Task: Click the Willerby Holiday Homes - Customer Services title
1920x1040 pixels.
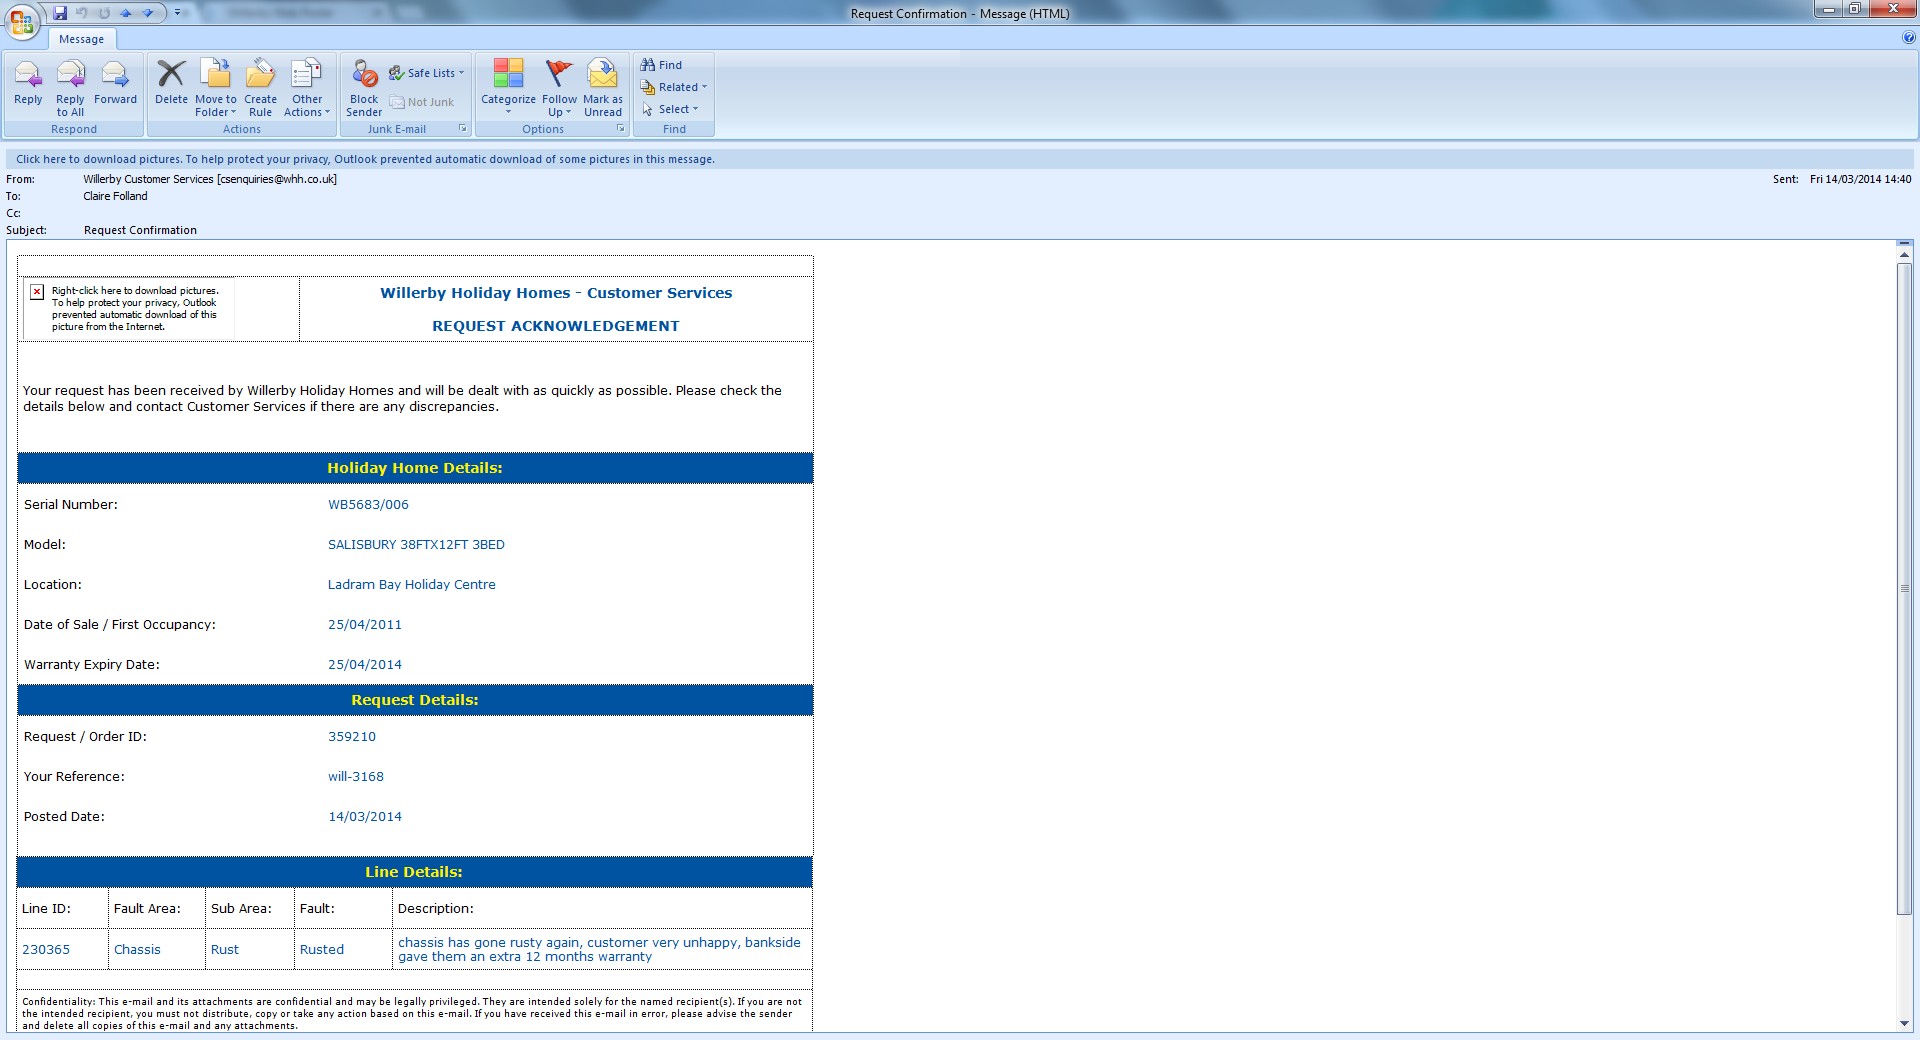Action: (x=556, y=293)
